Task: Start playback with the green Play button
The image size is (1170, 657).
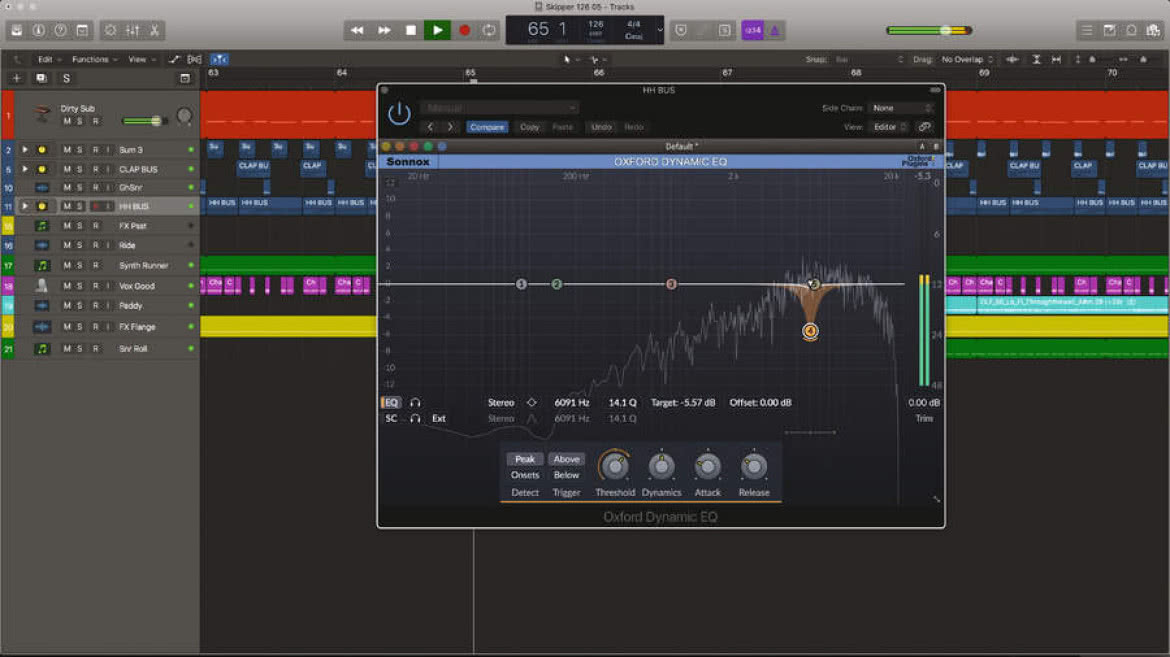Action: 437,31
